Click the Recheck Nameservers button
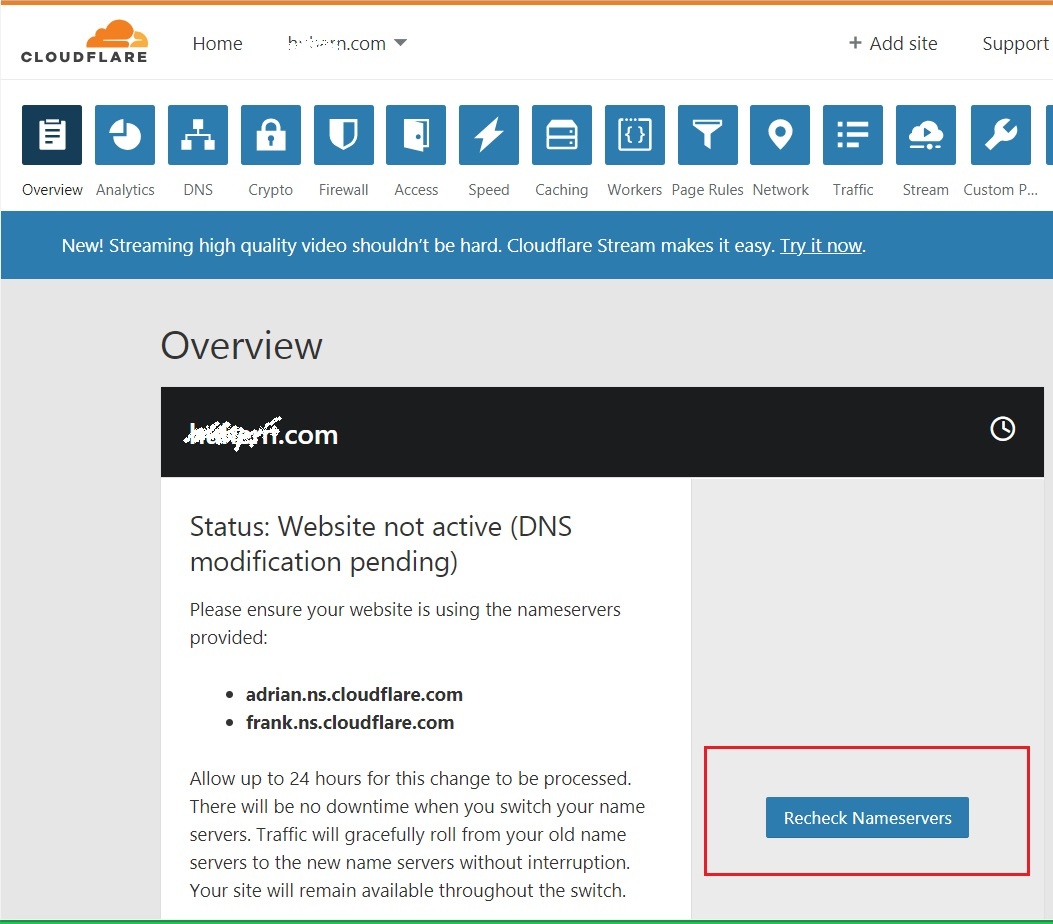This screenshot has width=1053, height=924. coord(867,817)
